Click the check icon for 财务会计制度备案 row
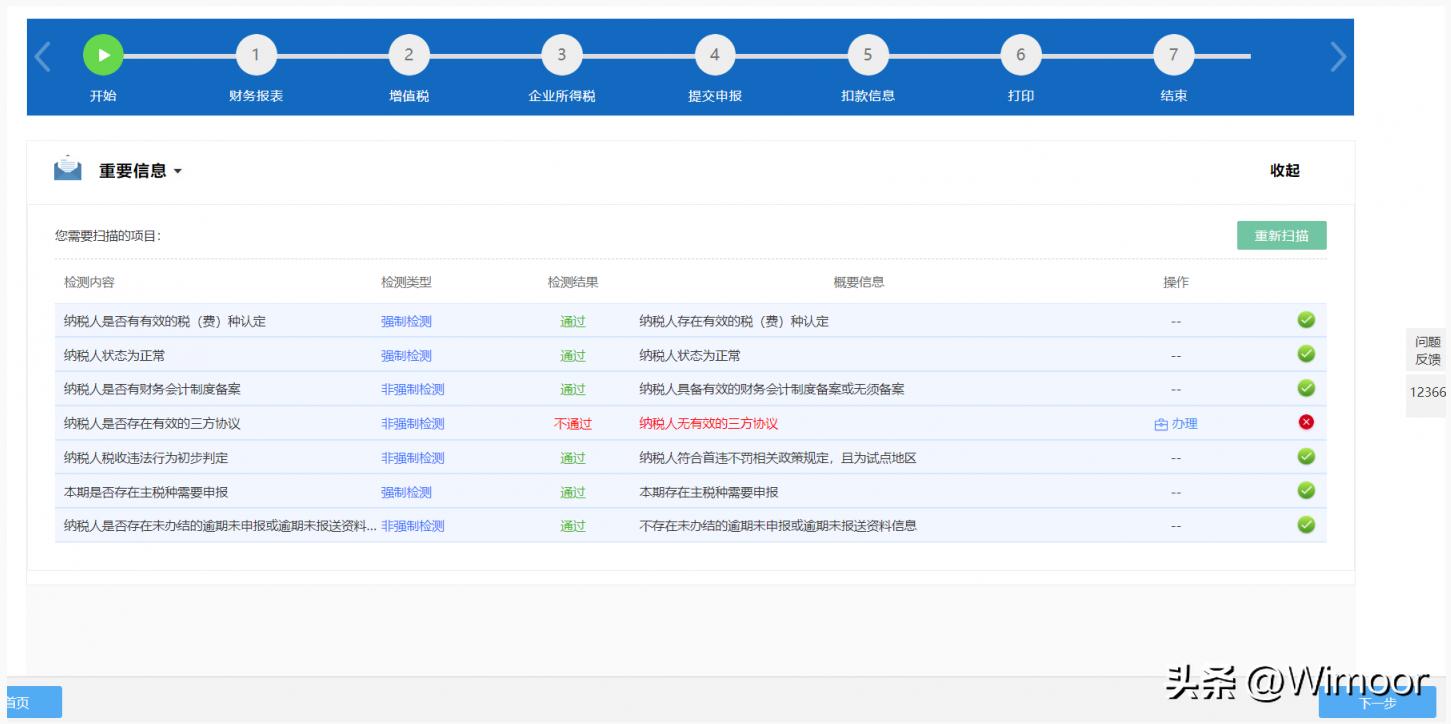Viewport: 1451px width, 724px height. click(1306, 388)
